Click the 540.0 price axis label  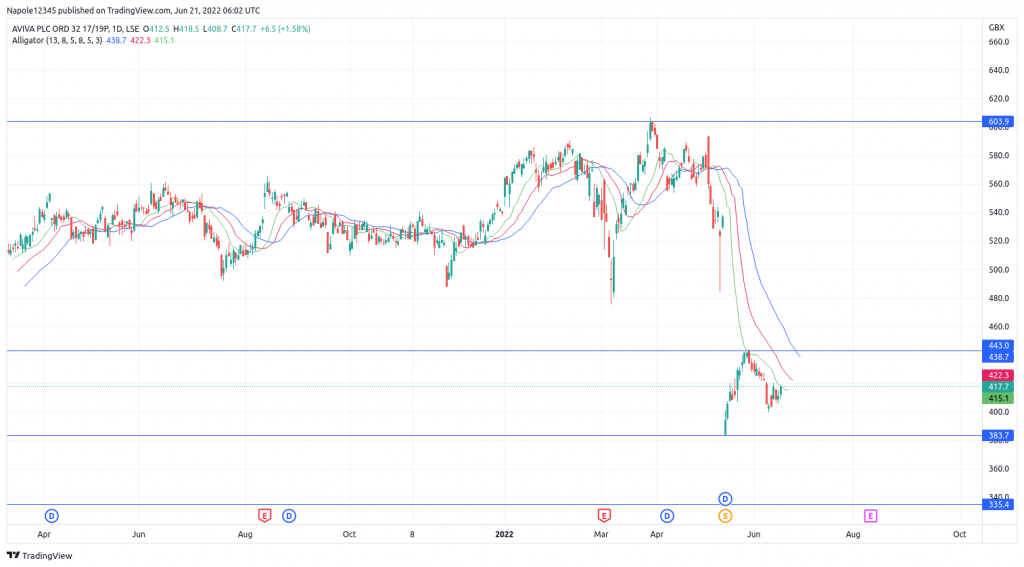point(999,212)
